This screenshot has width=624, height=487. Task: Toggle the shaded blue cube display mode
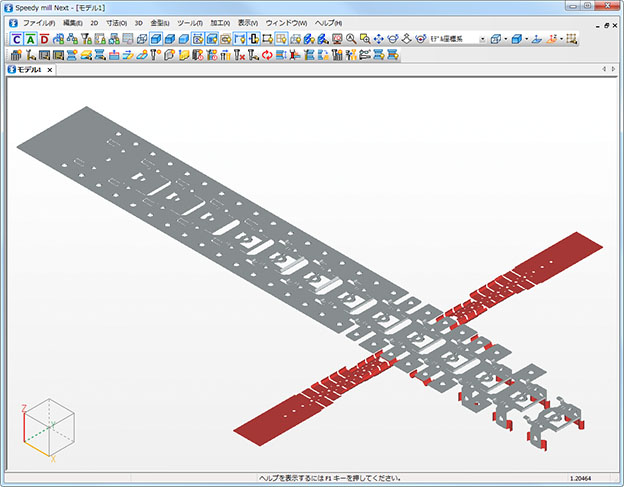(156, 39)
